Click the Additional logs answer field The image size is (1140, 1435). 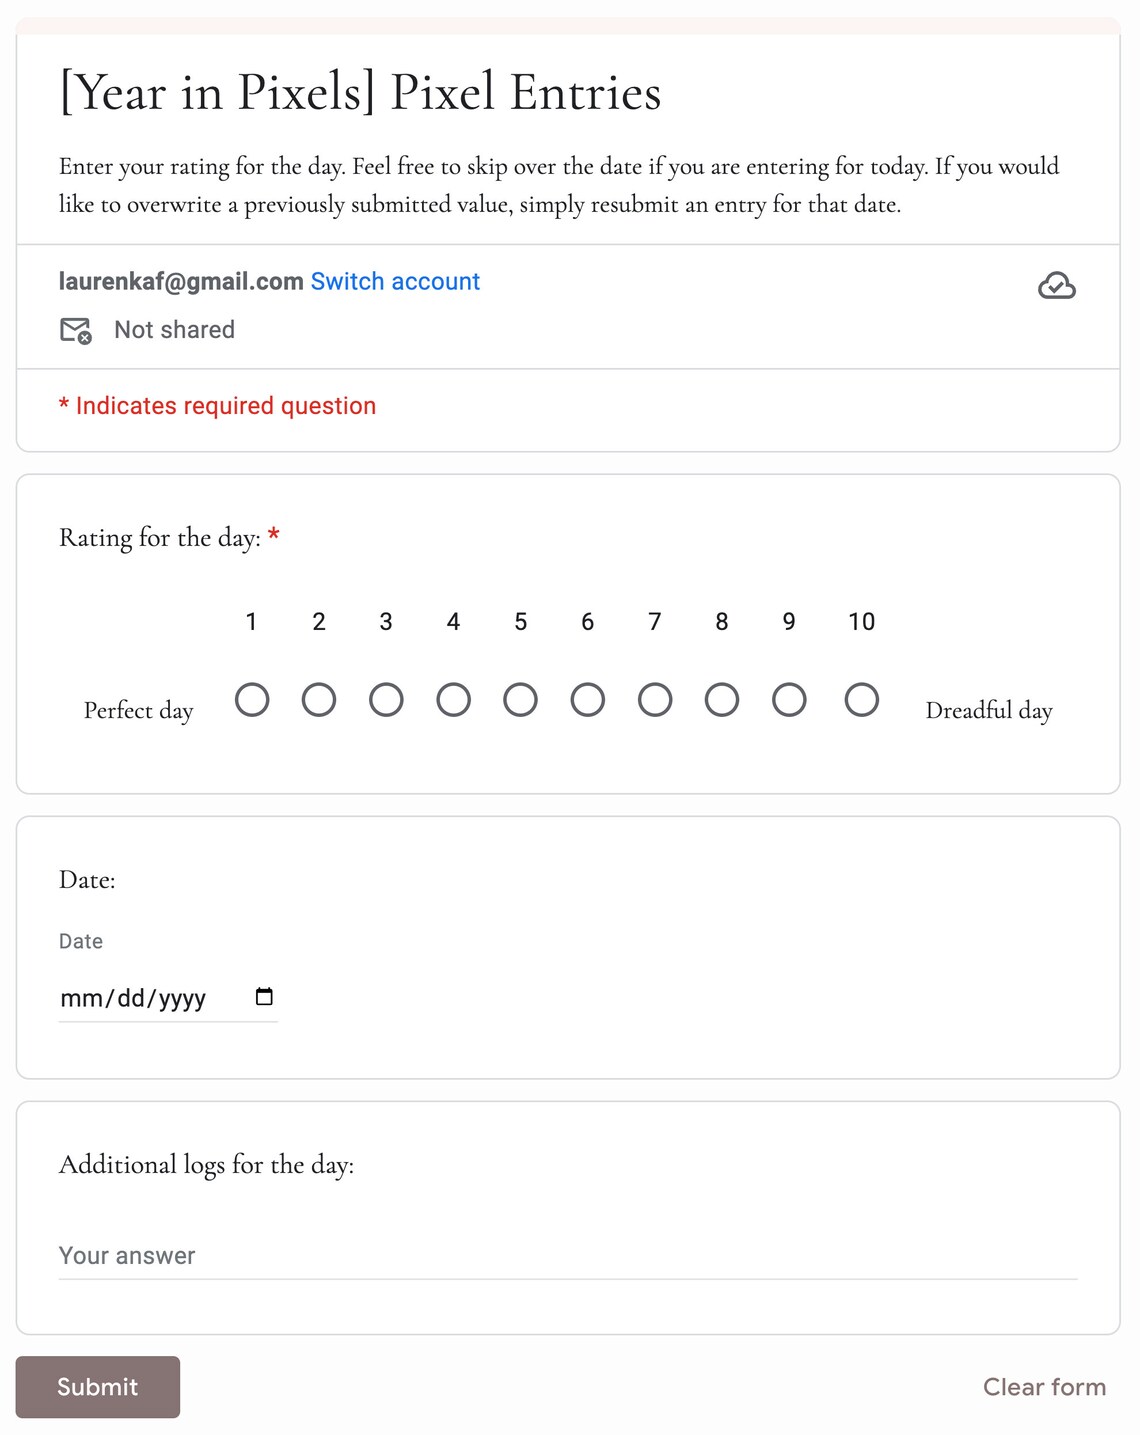[568, 1256]
